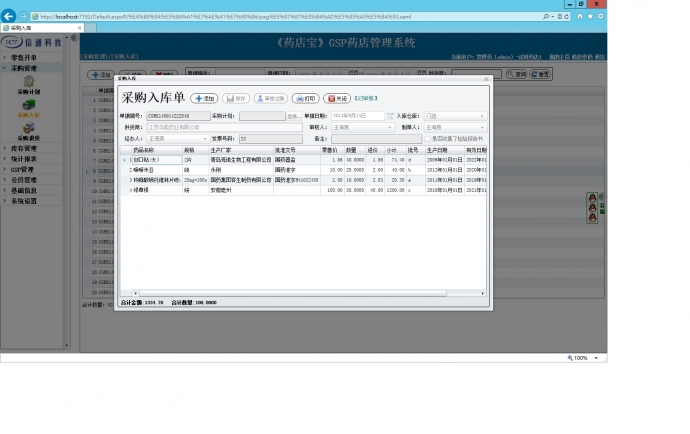Click the 采购退货 icon in sidebar
This screenshot has width=690, height=434.
[29, 128]
